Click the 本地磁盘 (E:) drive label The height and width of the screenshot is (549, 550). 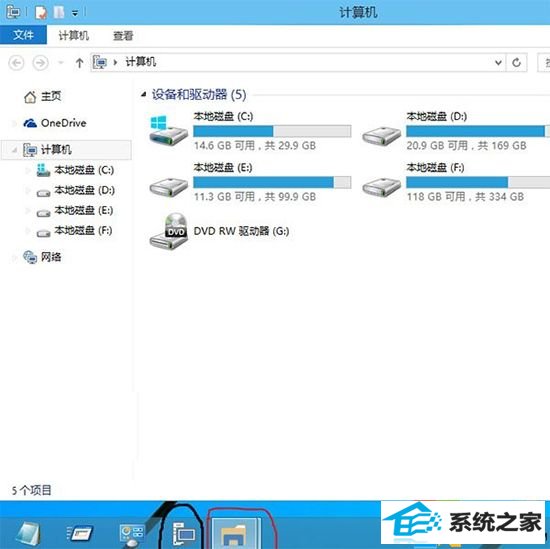tap(223, 167)
